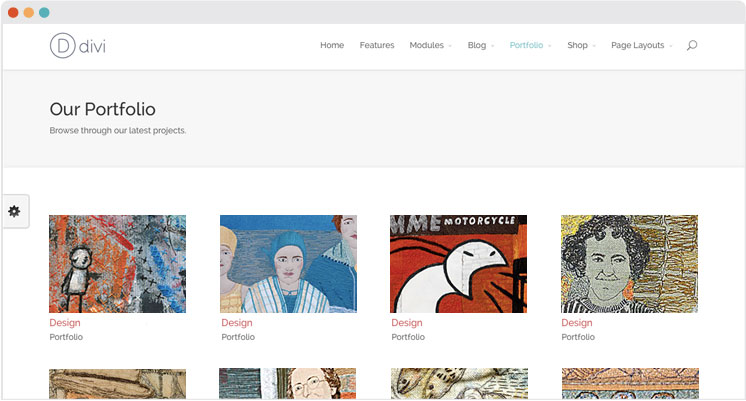Open the curly-haired portrait thumbnail
The image size is (746, 401).
[x=629, y=264]
